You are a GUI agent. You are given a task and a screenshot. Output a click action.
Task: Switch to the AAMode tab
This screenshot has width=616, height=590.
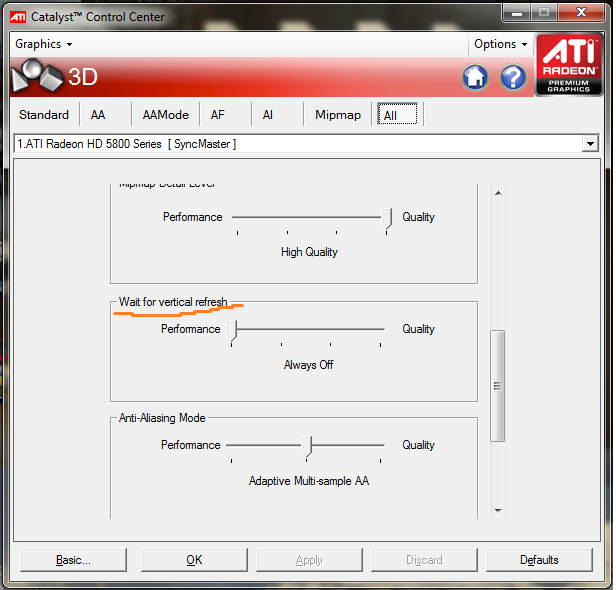click(x=165, y=115)
